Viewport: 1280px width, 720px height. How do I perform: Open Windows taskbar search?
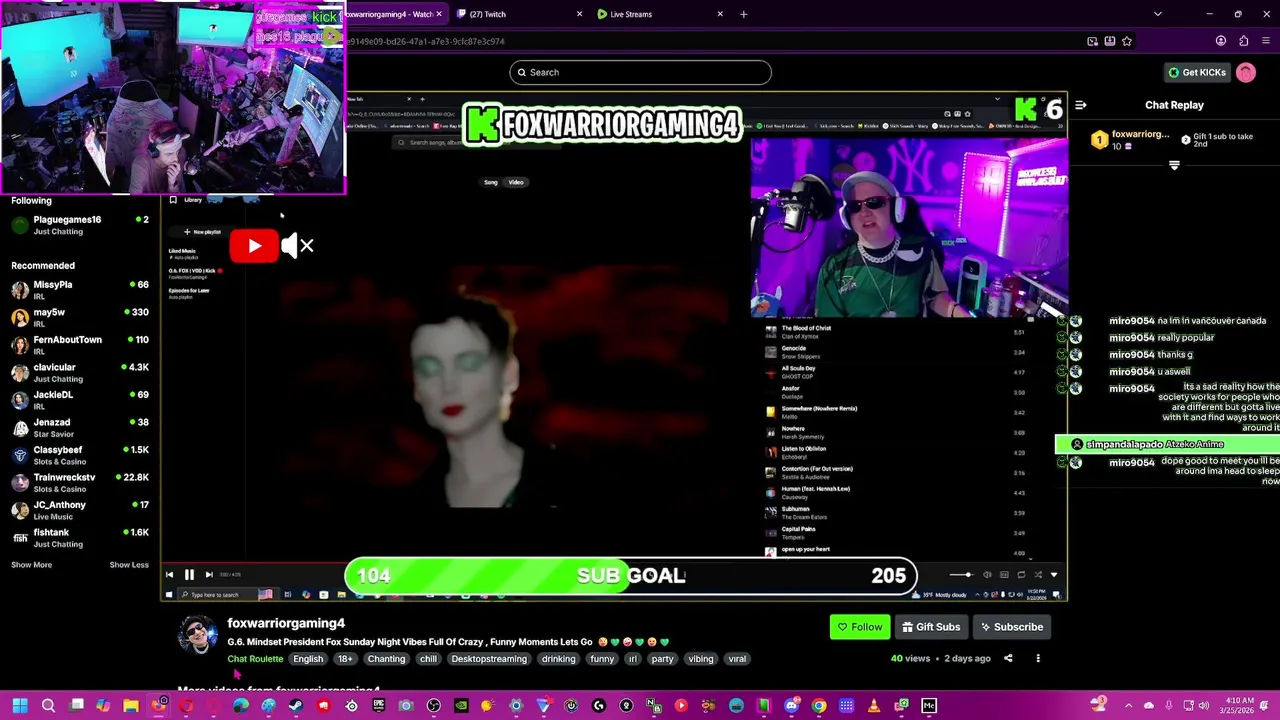[47, 706]
